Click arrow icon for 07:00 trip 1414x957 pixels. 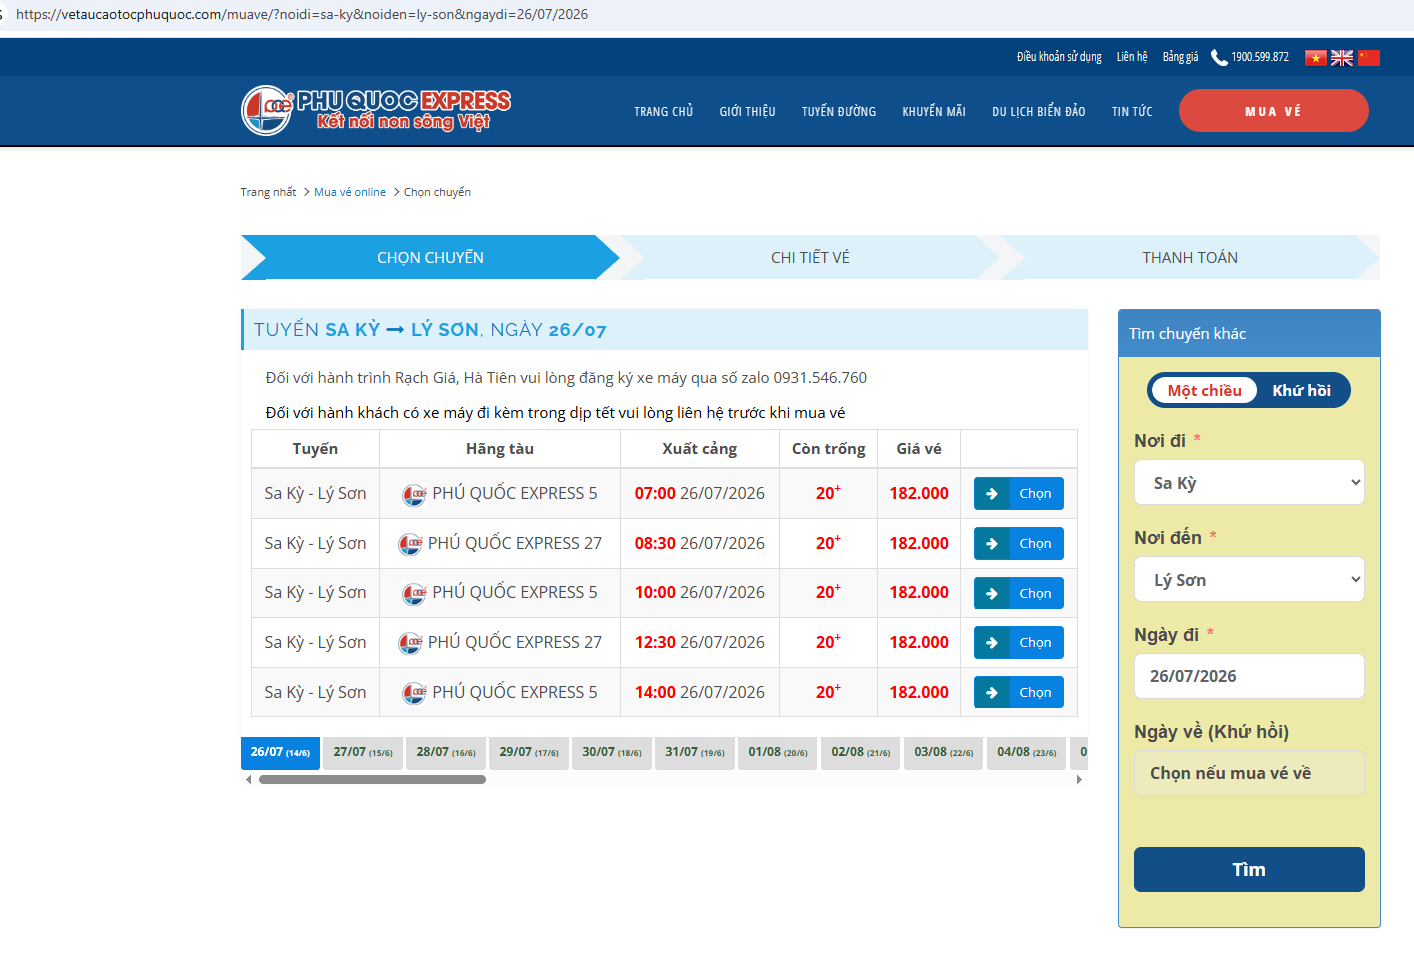coord(991,493)
